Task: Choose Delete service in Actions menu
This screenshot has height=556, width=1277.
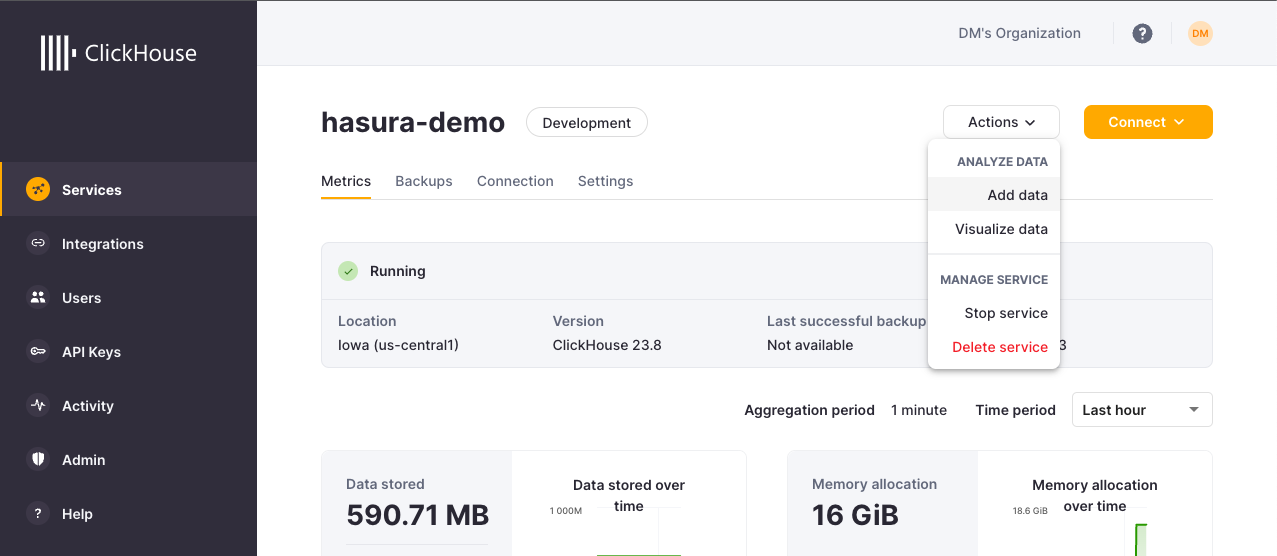Action: (994, 347)
